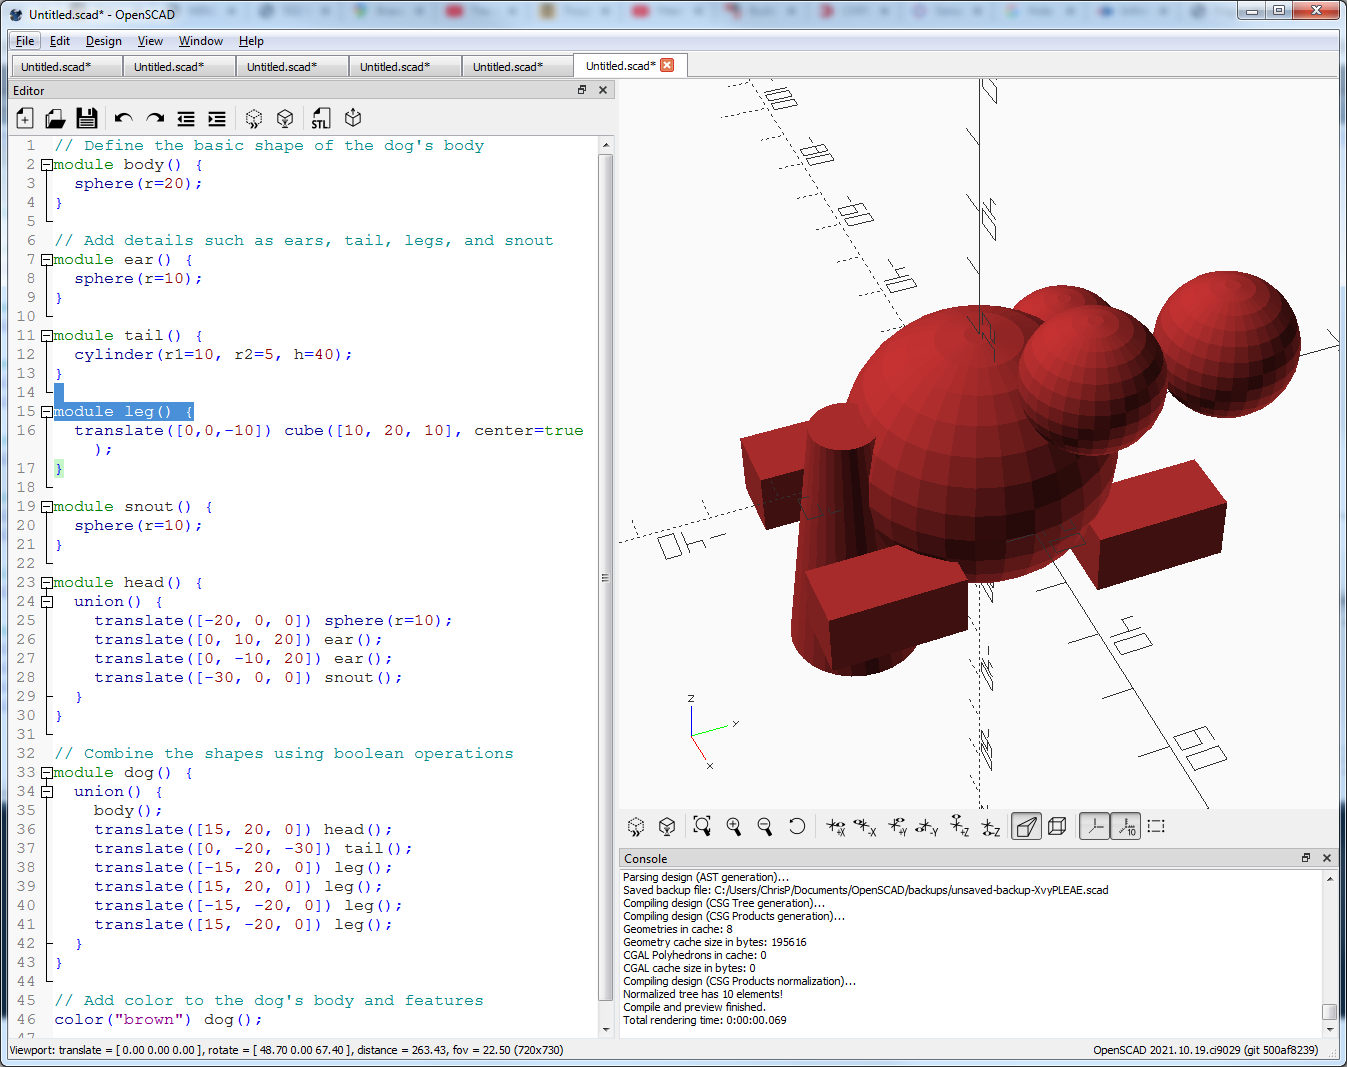Render the model from the viewport toolbar
The image size is (1347, 1067).
(667, 826)
